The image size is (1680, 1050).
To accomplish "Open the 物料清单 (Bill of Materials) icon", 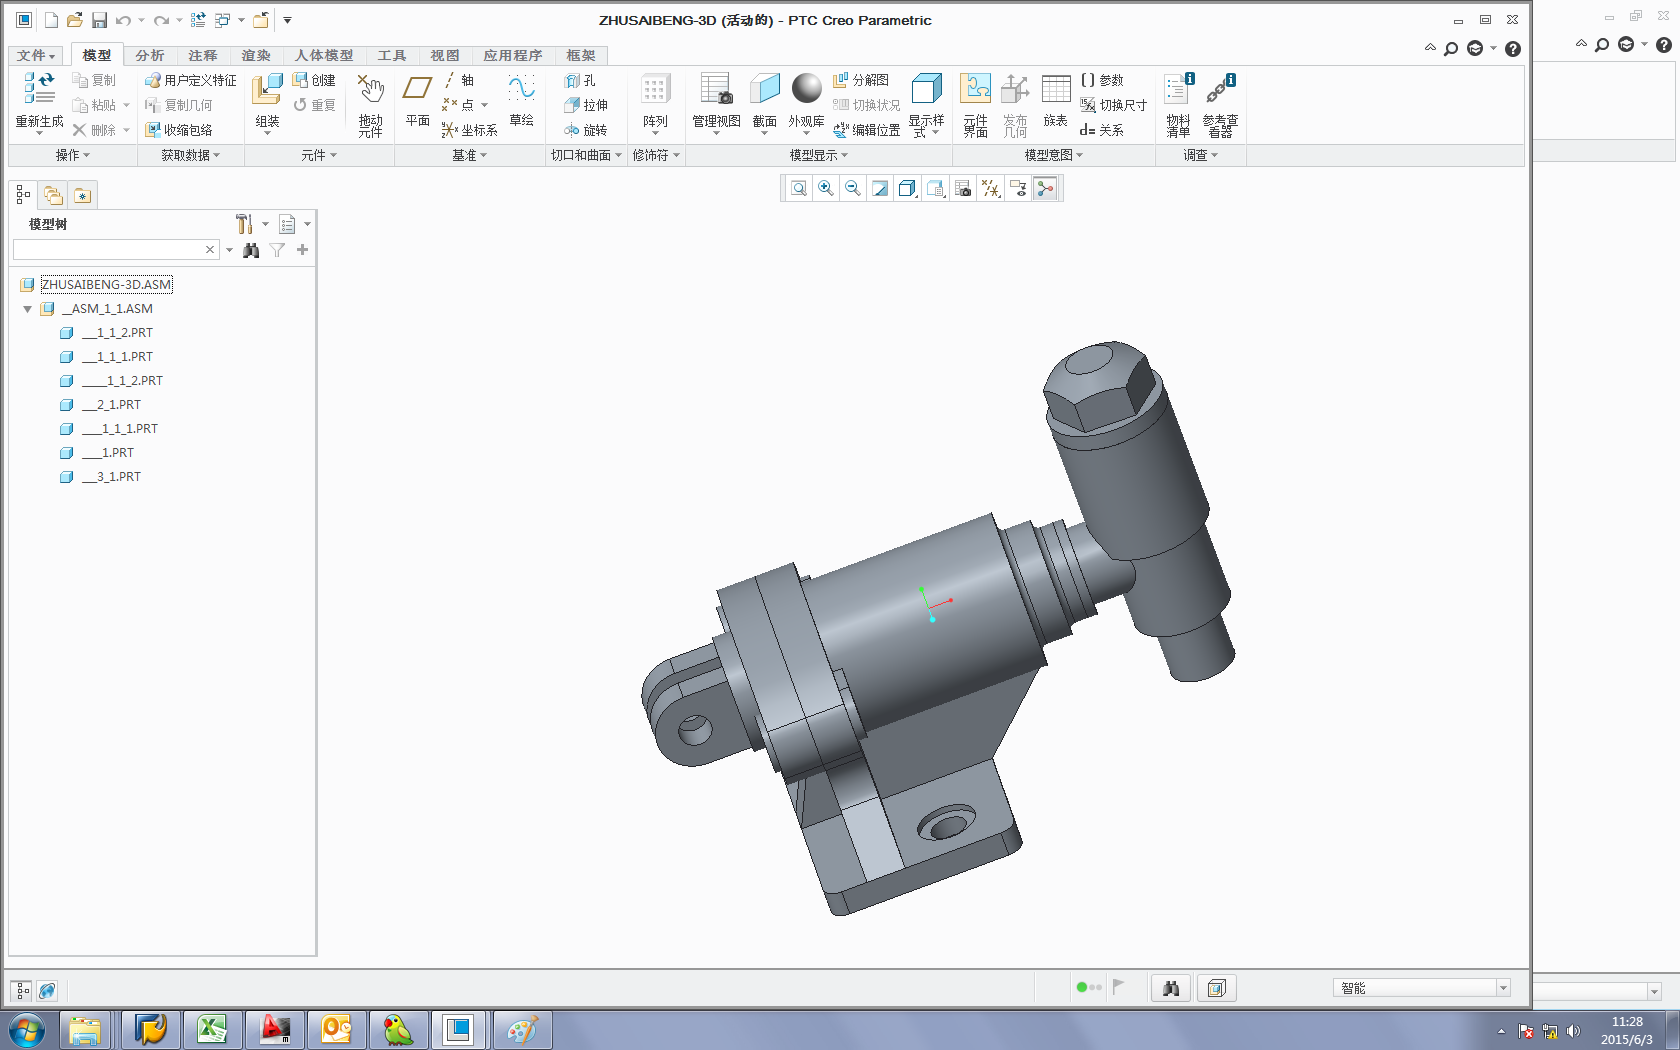I will click(x=1178, y=90).
